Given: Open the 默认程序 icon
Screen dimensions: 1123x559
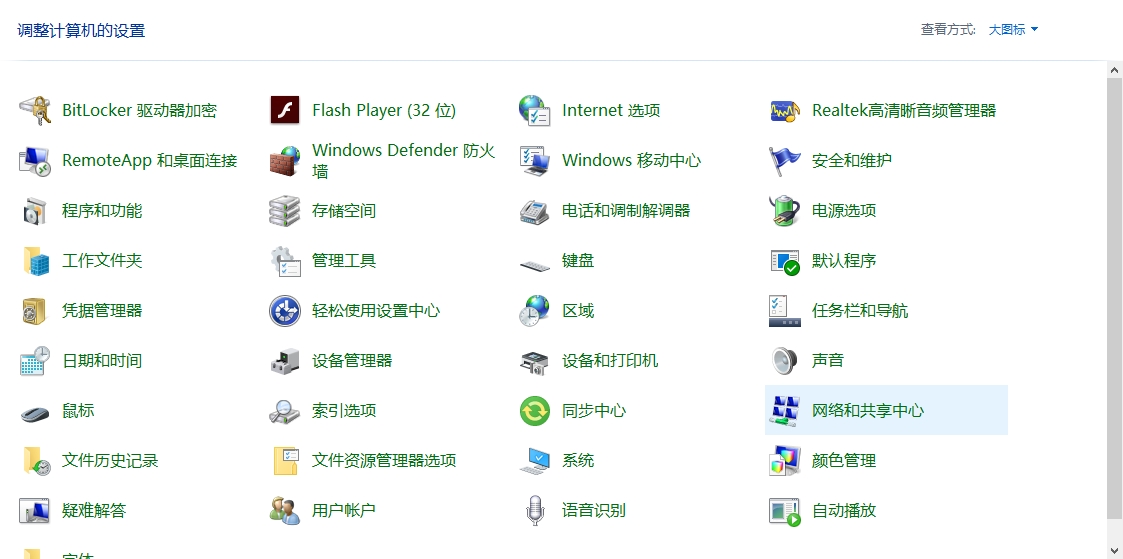Looking at the screenshot, I should tap(784, 261).
